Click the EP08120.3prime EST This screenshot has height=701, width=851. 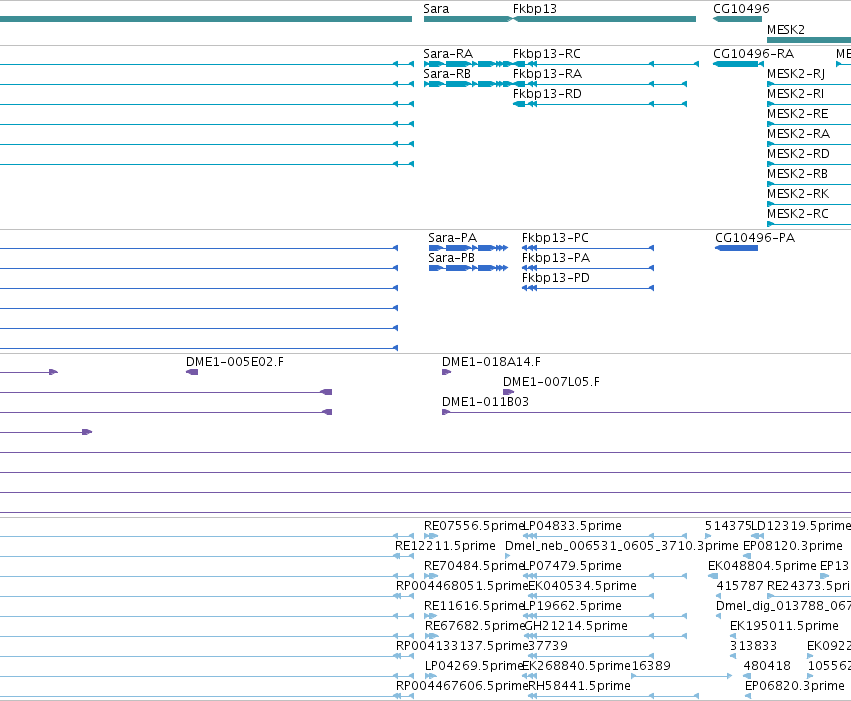tap(747, 556)
